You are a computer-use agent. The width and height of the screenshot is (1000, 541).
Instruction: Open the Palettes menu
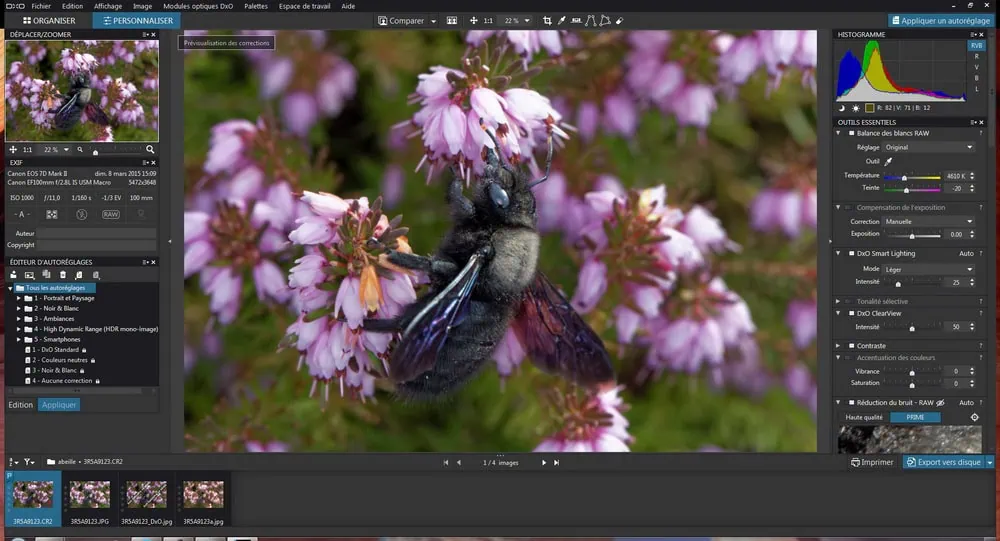[256, 6]
